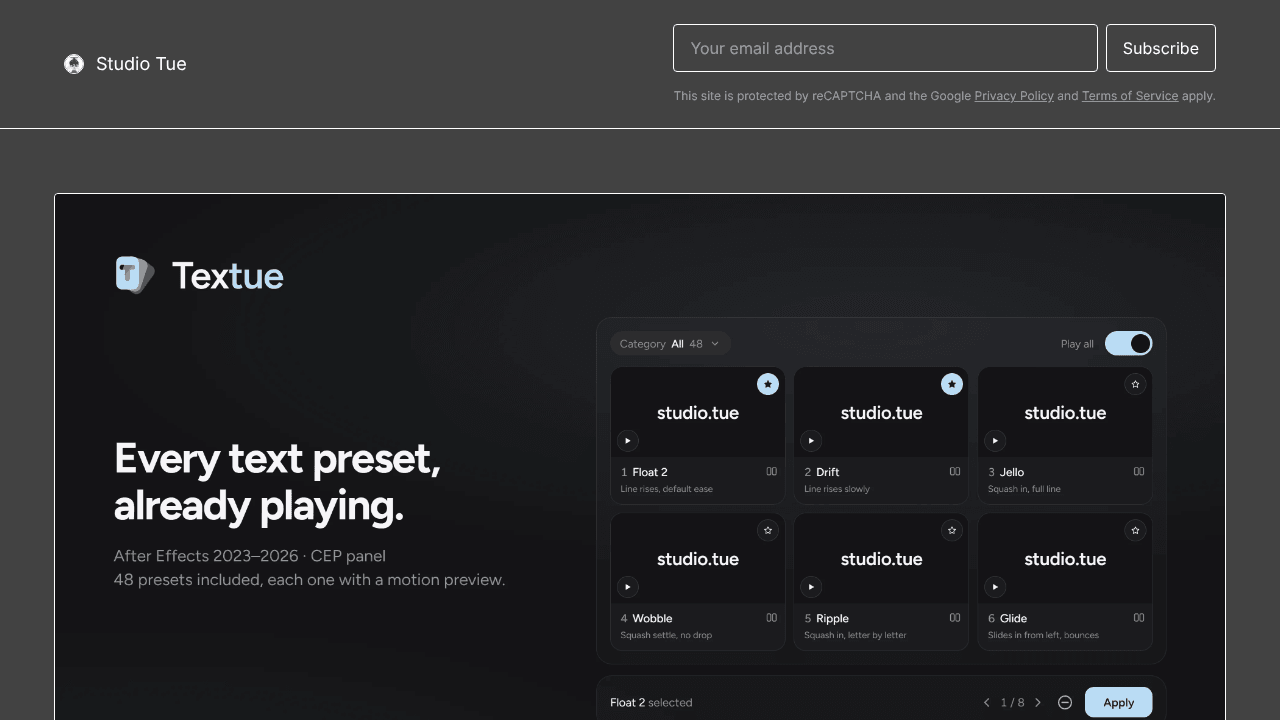This screenshot has height=720, width=1280.
Task: Unfavorite the Drift preset star
Action: pos(952,384)
